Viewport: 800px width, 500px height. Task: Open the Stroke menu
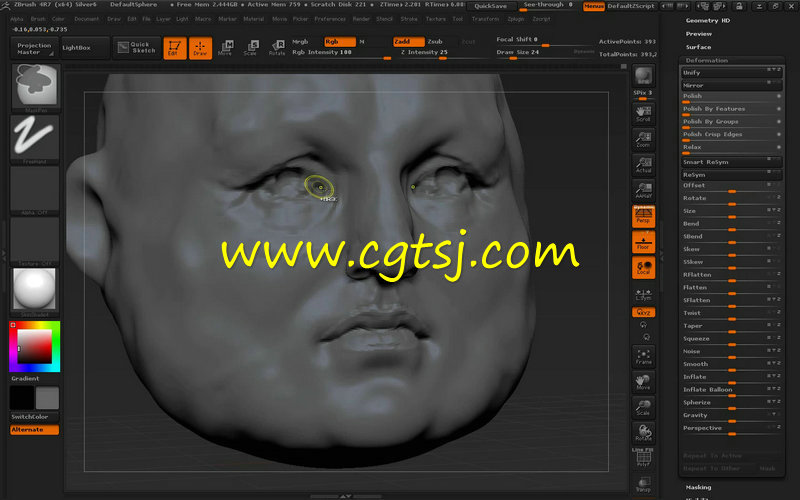coord(409,19)
